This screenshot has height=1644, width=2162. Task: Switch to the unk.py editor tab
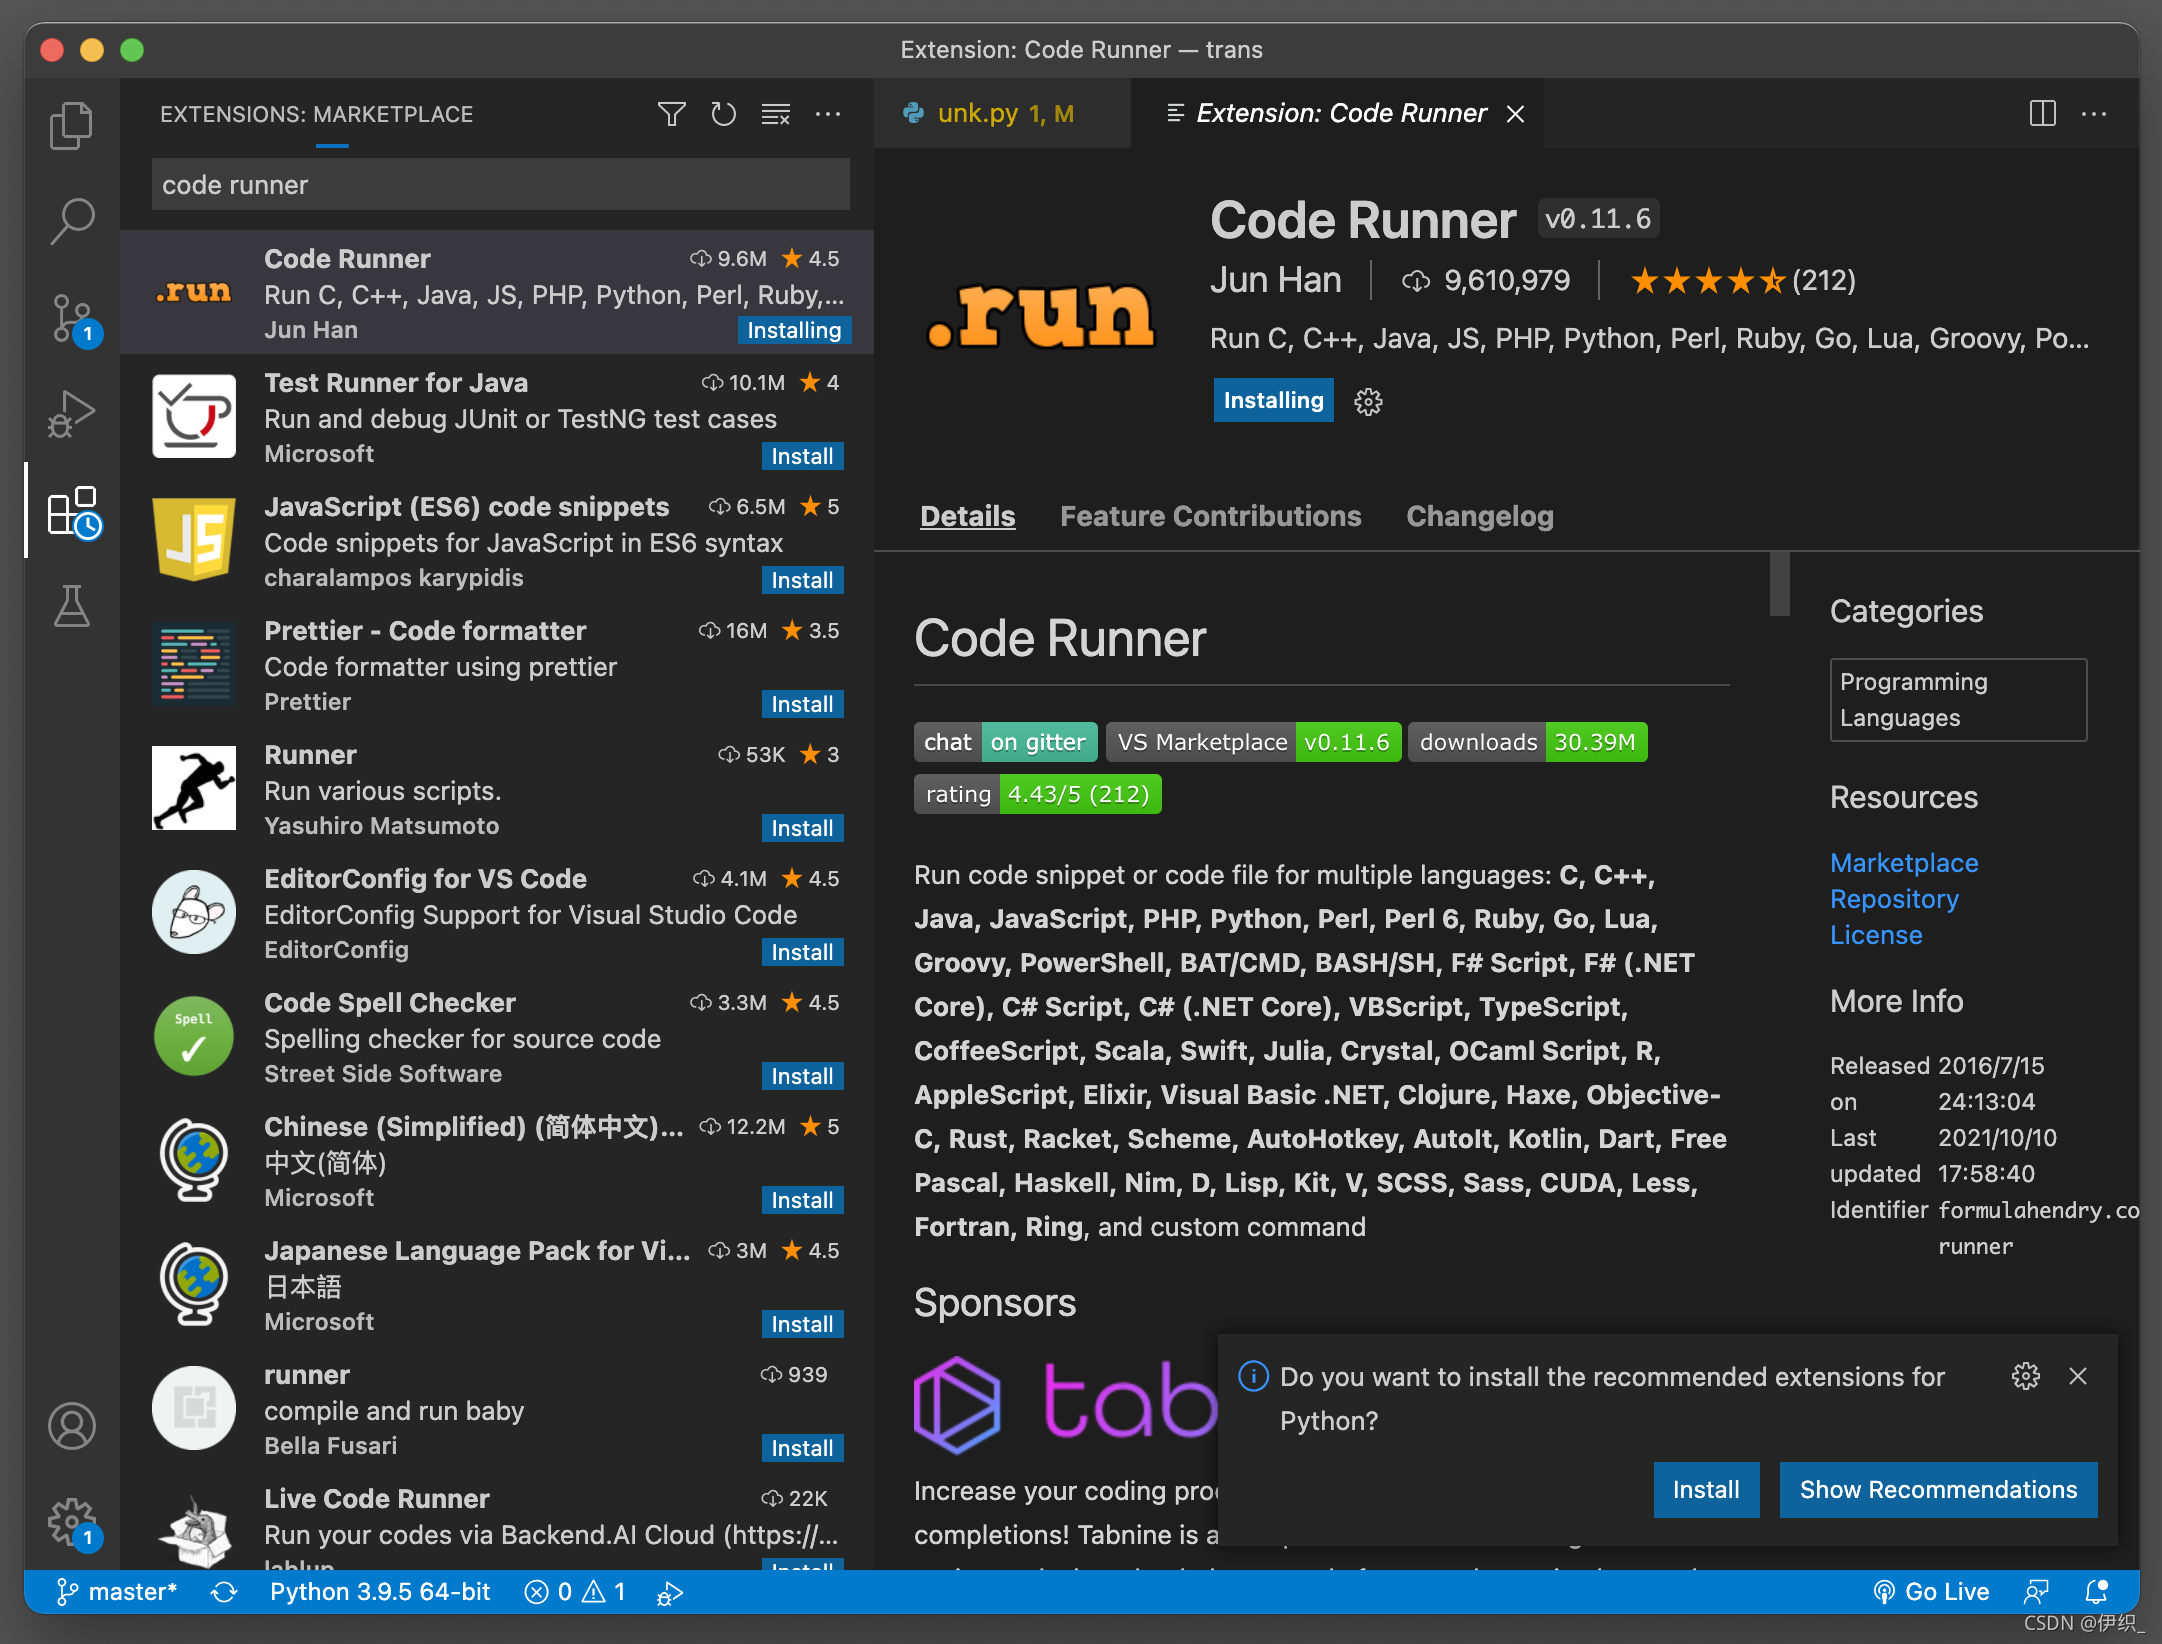coord(1002,114)
